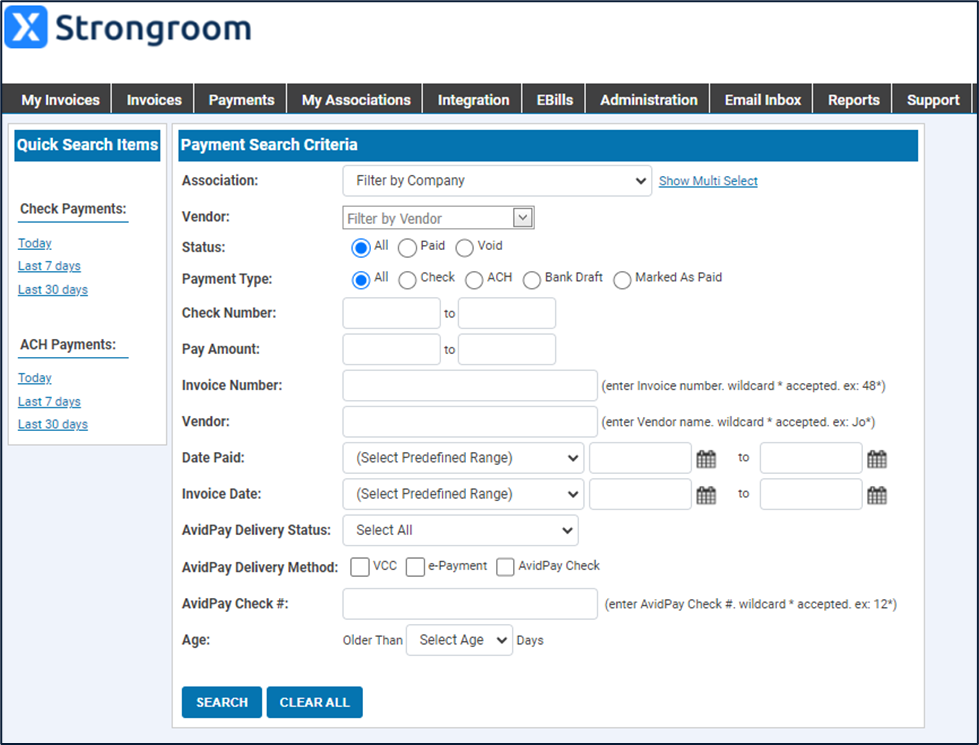The height and width of the screenshot is (745, 979).
Task: Click Show Multi Select link
Action: point(708,181)
